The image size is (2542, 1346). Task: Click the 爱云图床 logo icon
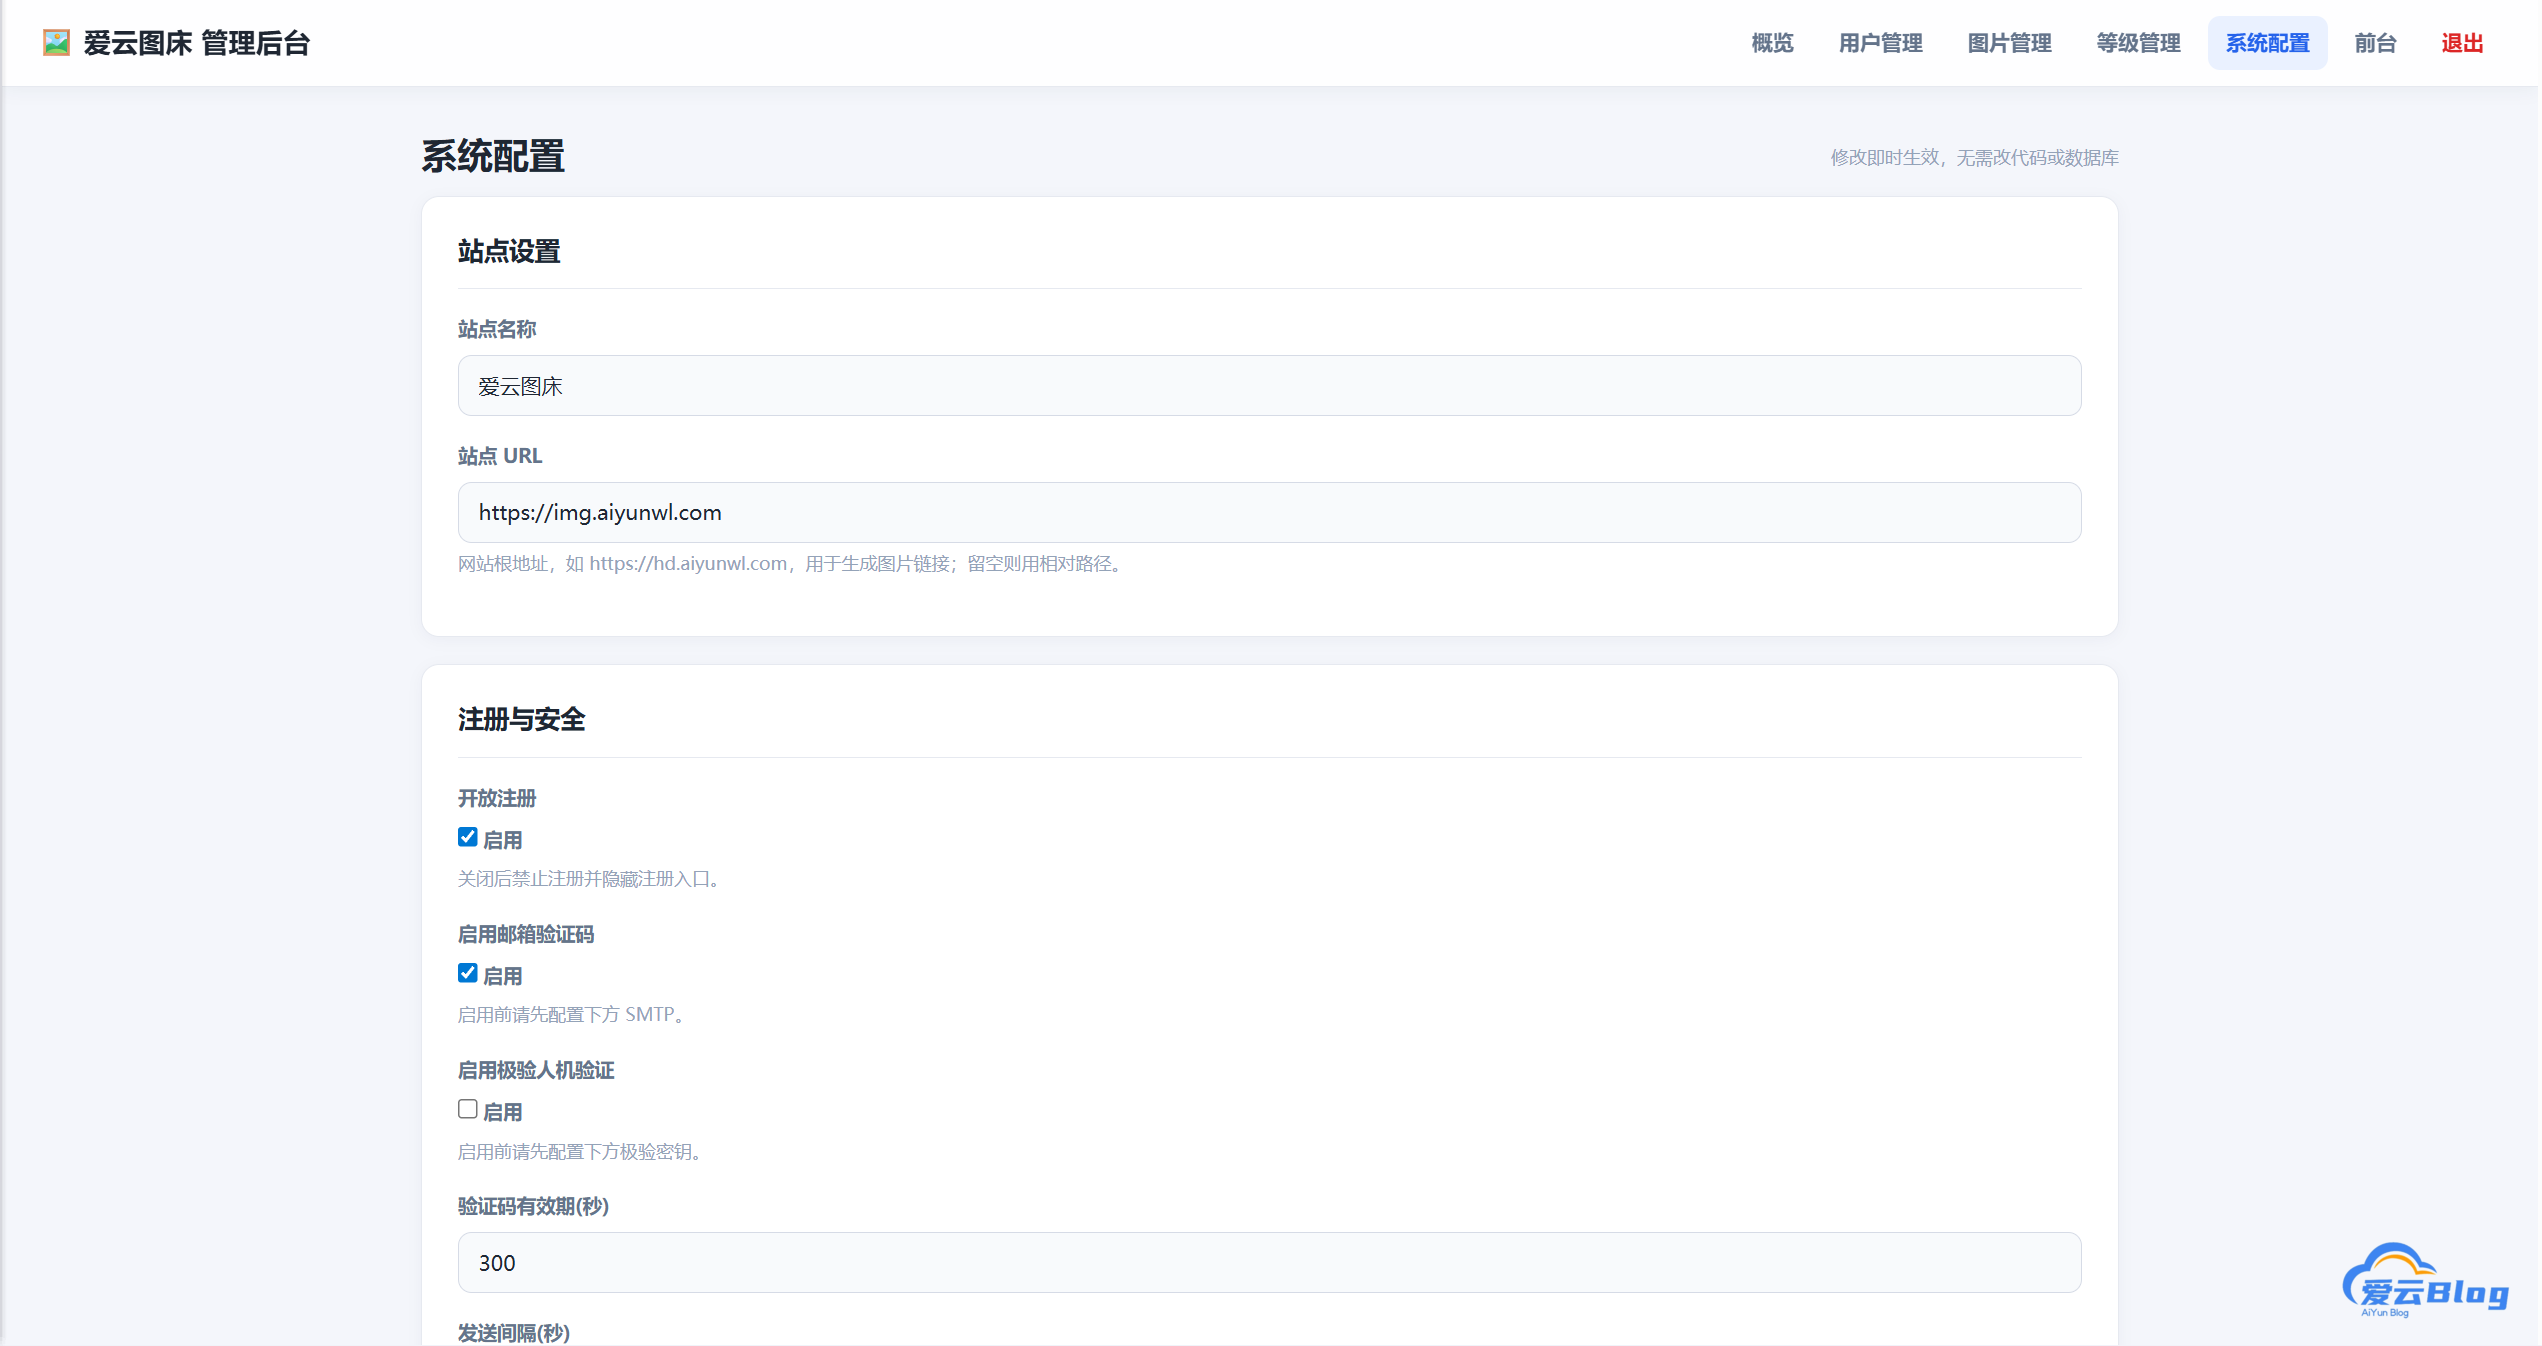pyautogui.click(x=56, y=43)
